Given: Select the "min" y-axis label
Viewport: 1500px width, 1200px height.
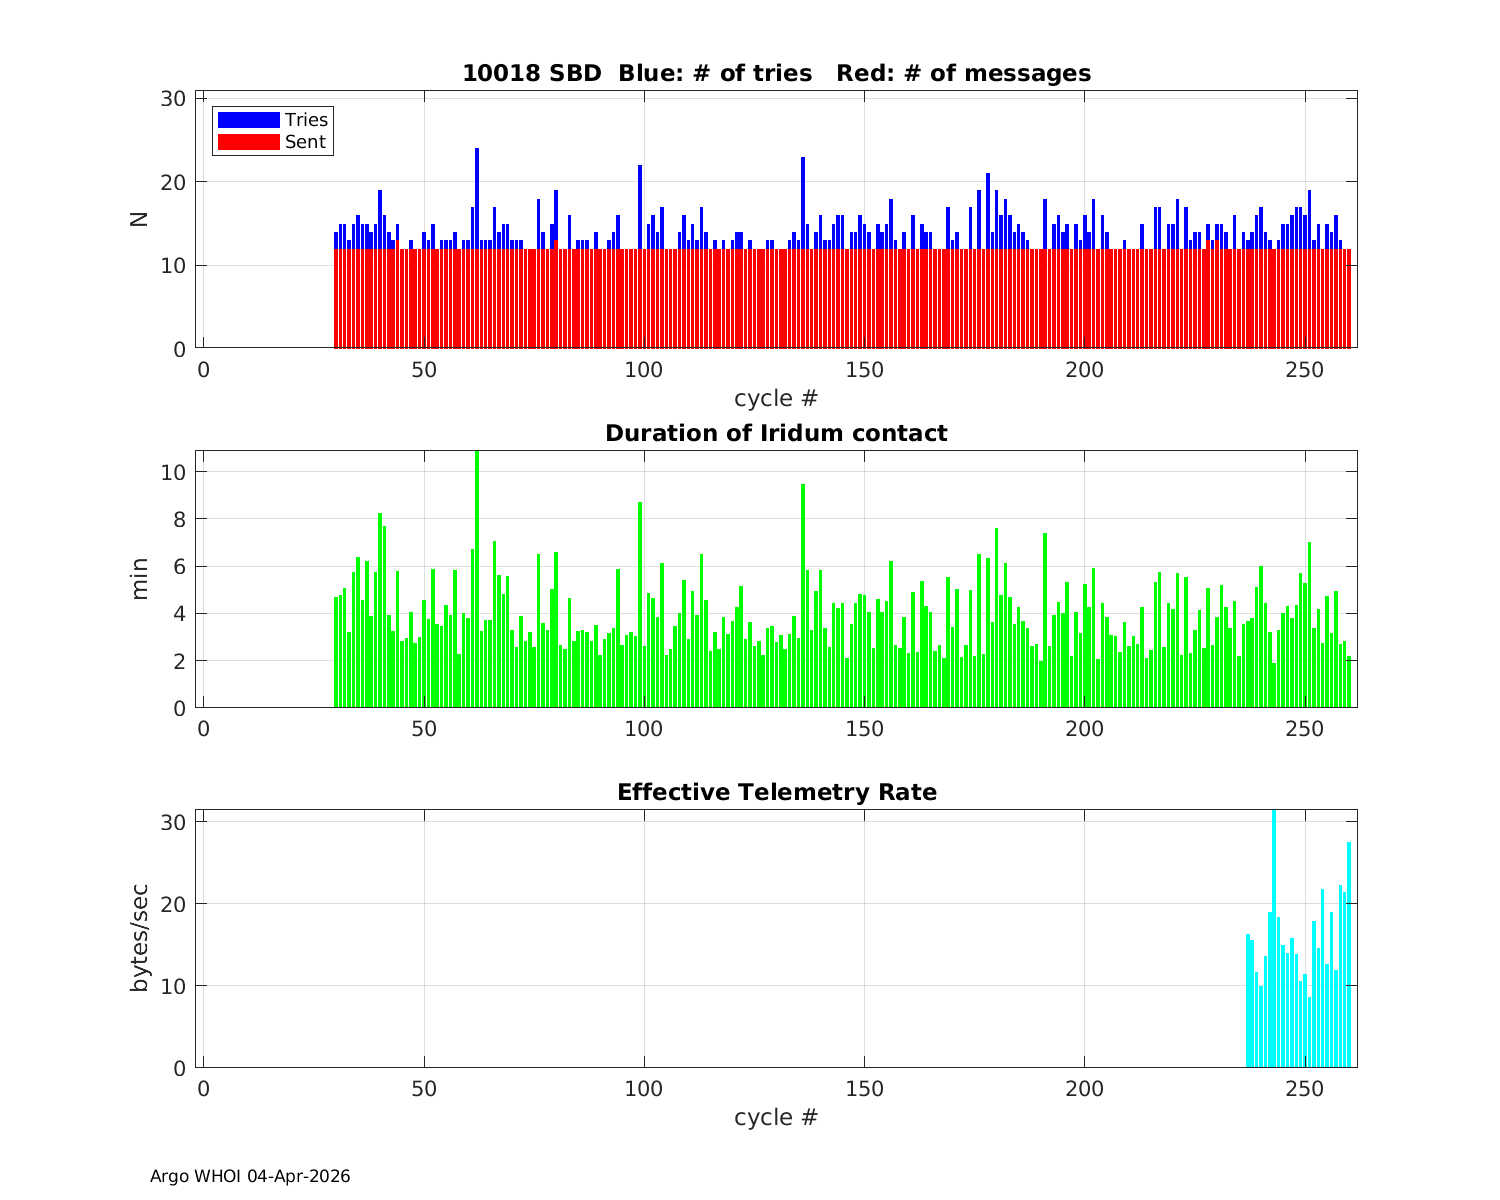Looking at the screenshot, I should tap(140, 579).
